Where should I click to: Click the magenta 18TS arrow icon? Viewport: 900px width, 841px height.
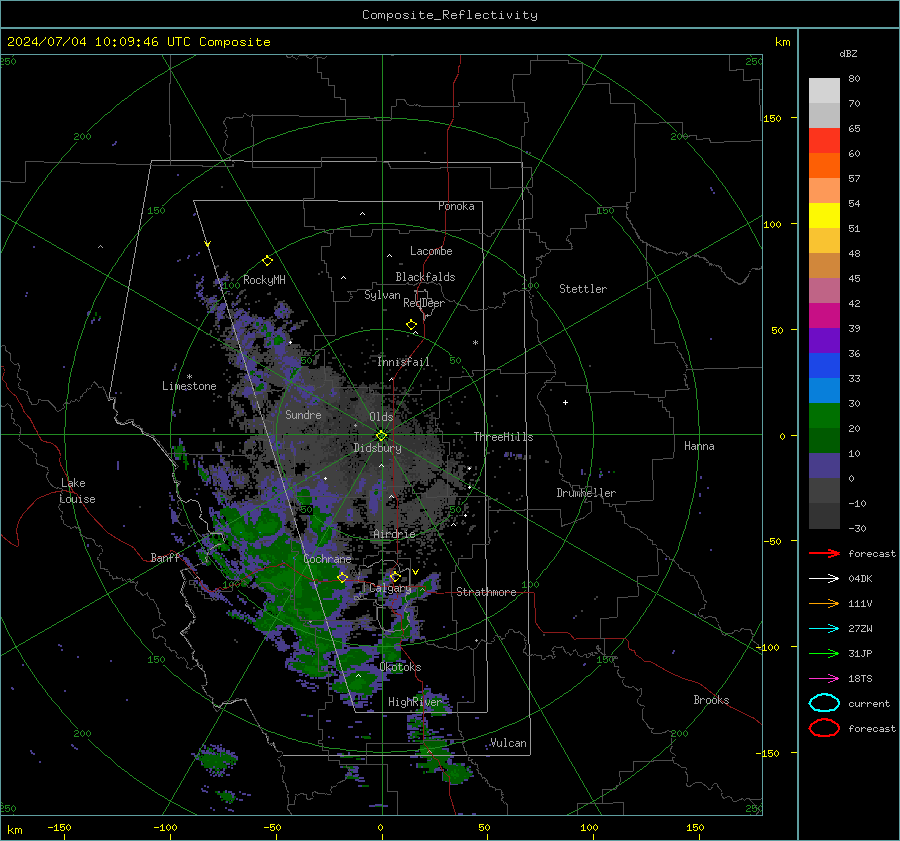(x=824, y=679)
